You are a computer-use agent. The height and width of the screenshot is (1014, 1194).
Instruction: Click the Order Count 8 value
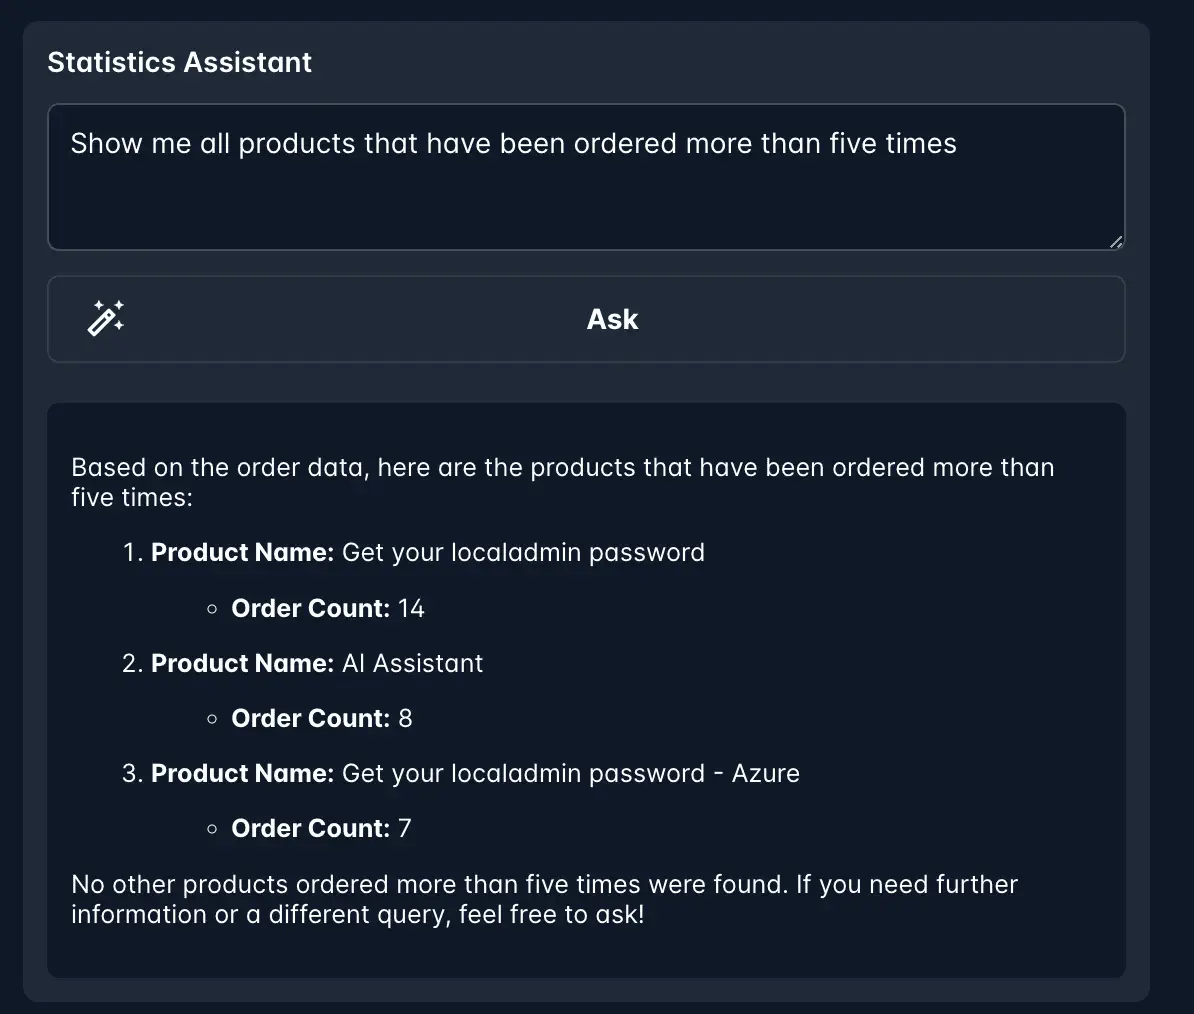(404, 718)
